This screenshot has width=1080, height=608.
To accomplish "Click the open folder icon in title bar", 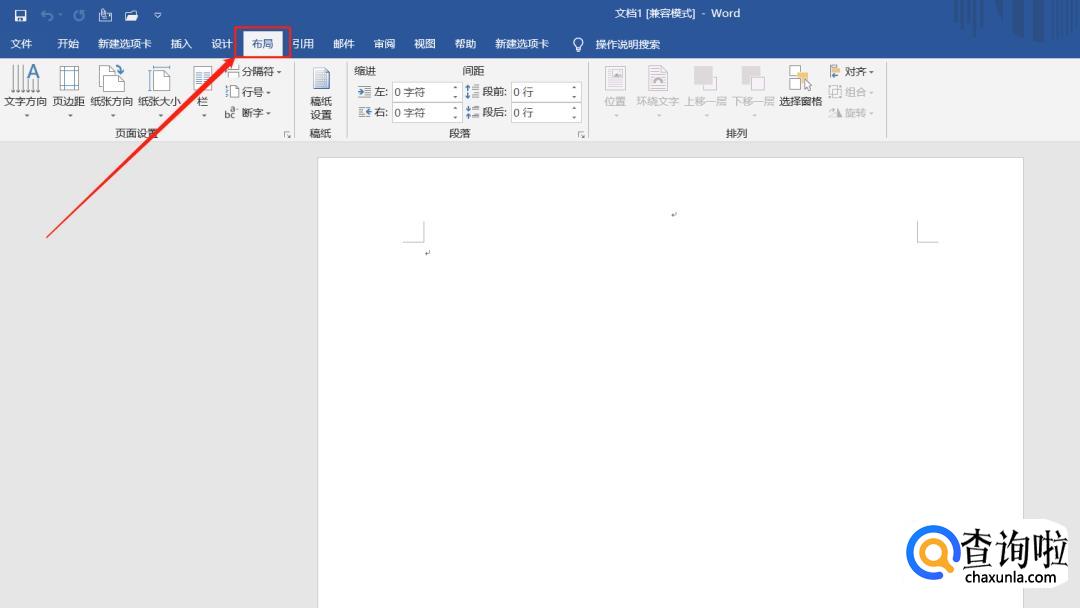I will (131, 15).
